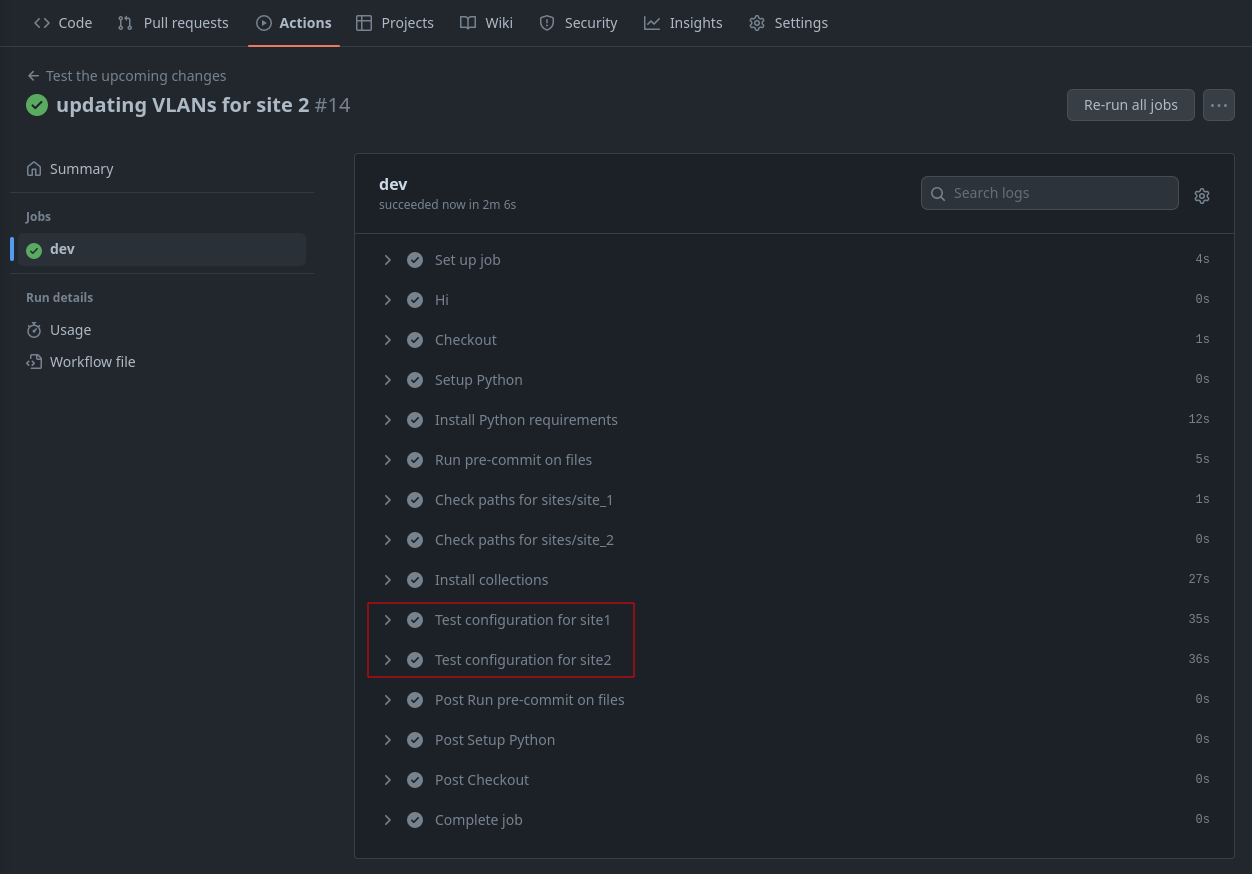The image size is (1252, 874).
Task: Open the Insights tab
Action: click(683, 23)
